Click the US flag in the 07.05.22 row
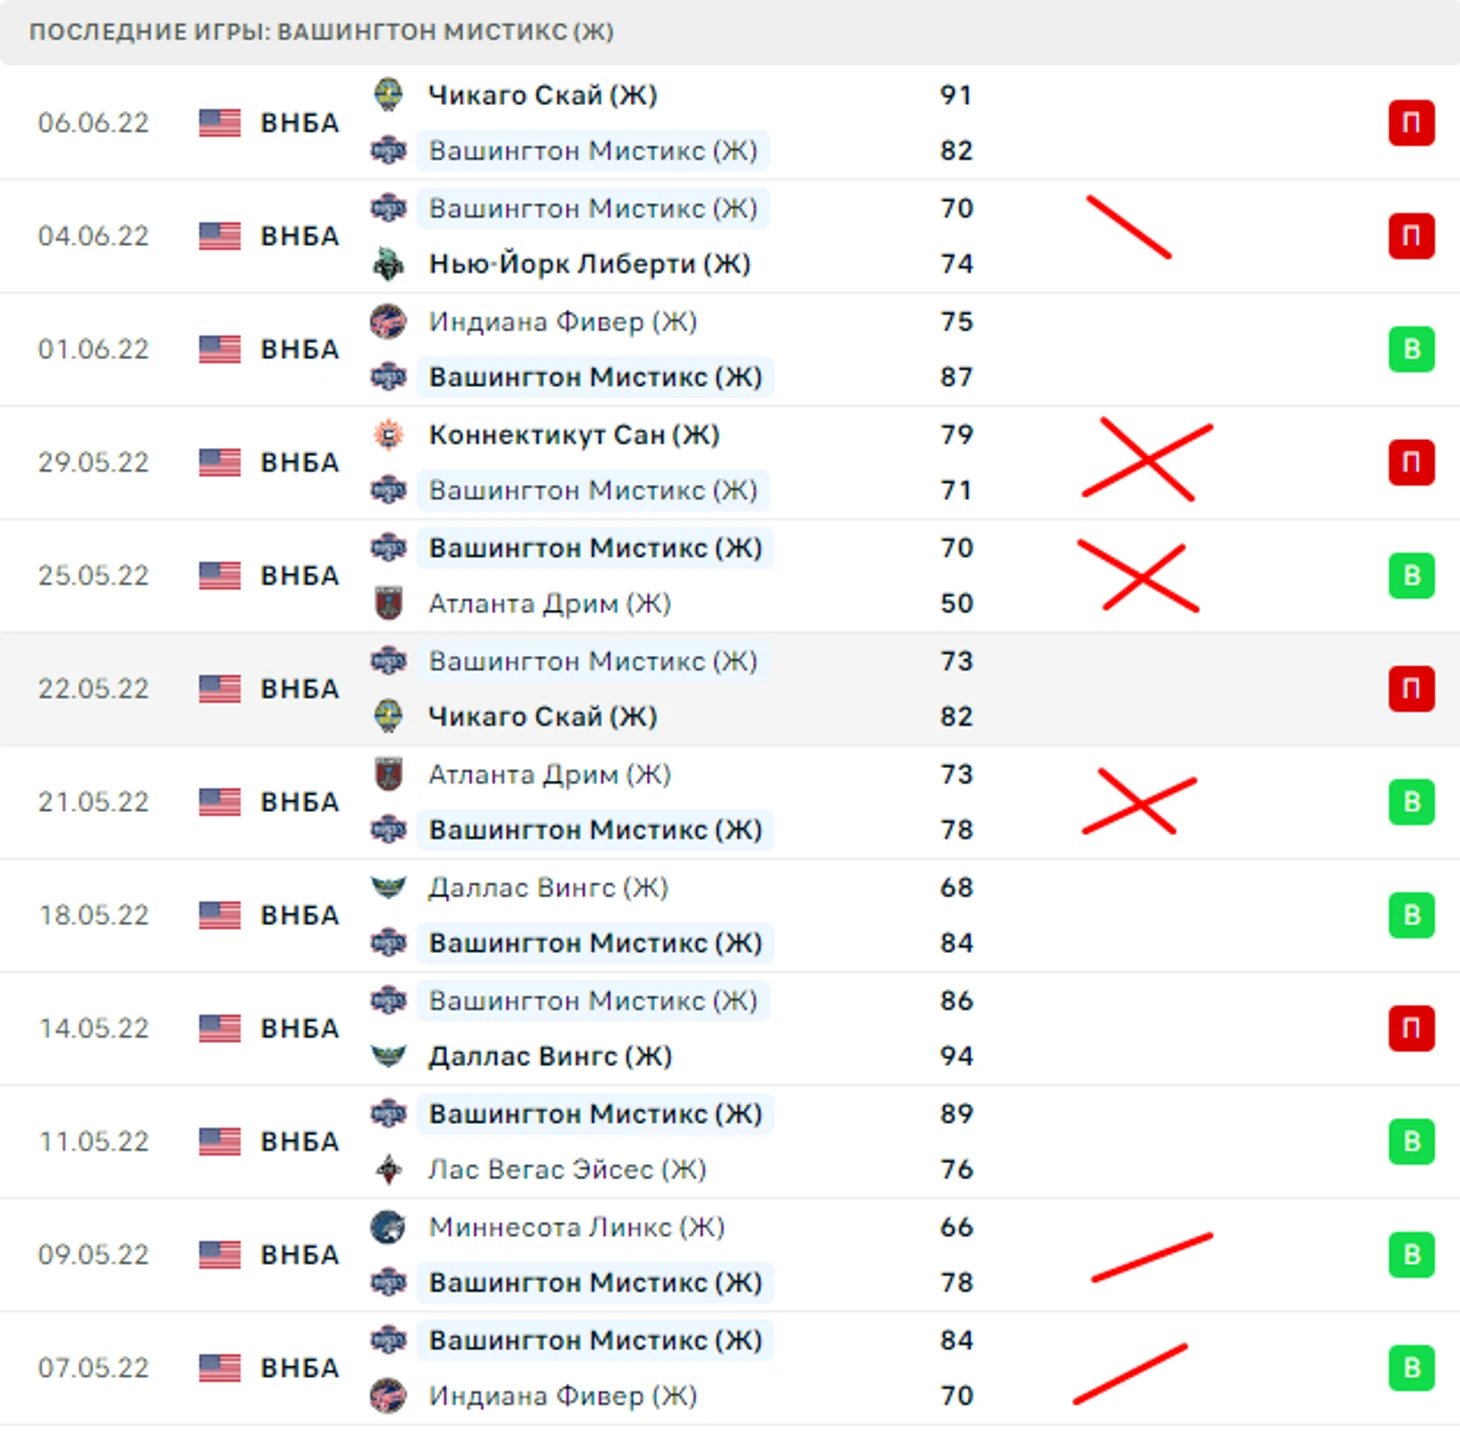Viewport: 1460px width, 1432px height. [x=220, y=1368]
